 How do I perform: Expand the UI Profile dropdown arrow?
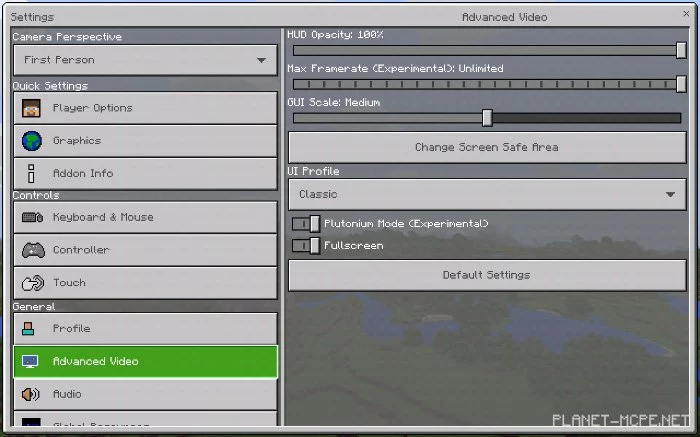point(669,194)
